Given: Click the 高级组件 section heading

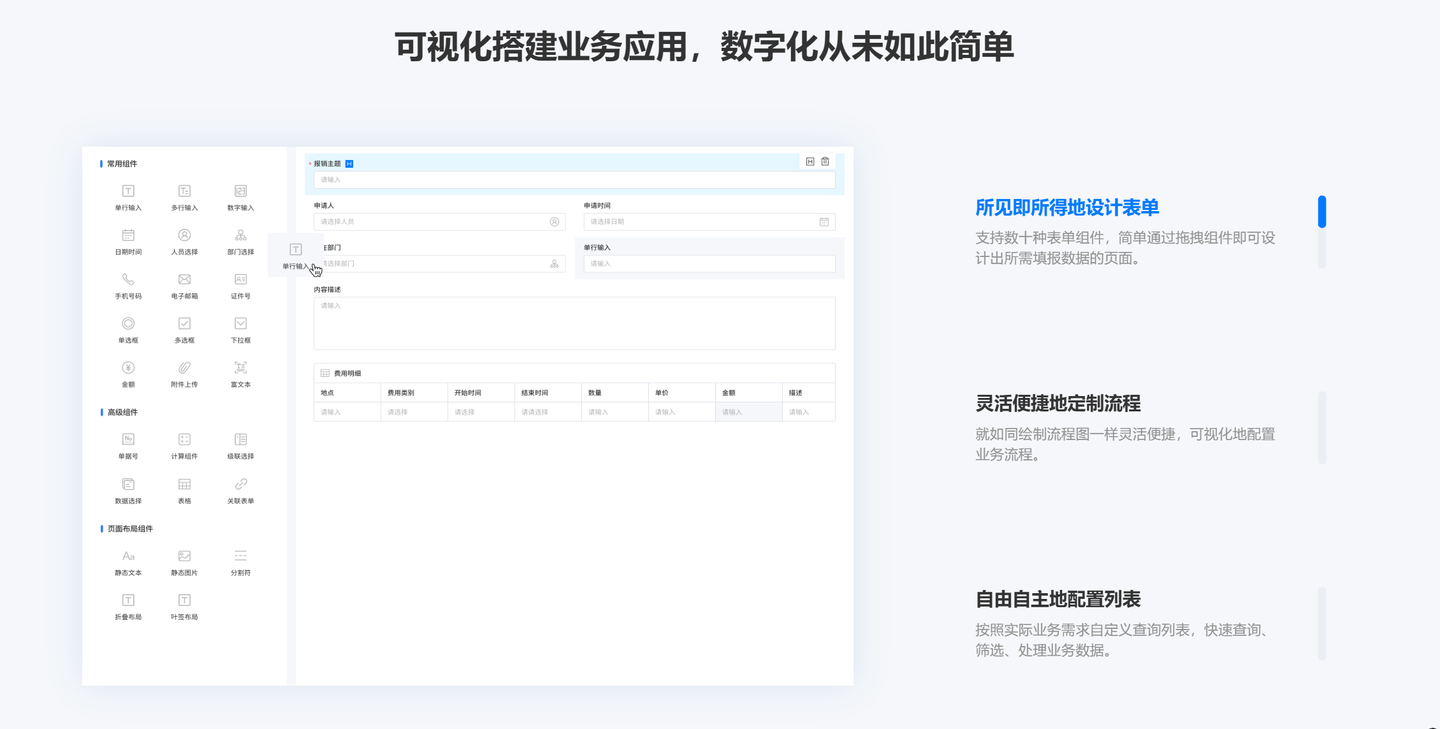Looking at the screenshot, I should click(122, 412).
